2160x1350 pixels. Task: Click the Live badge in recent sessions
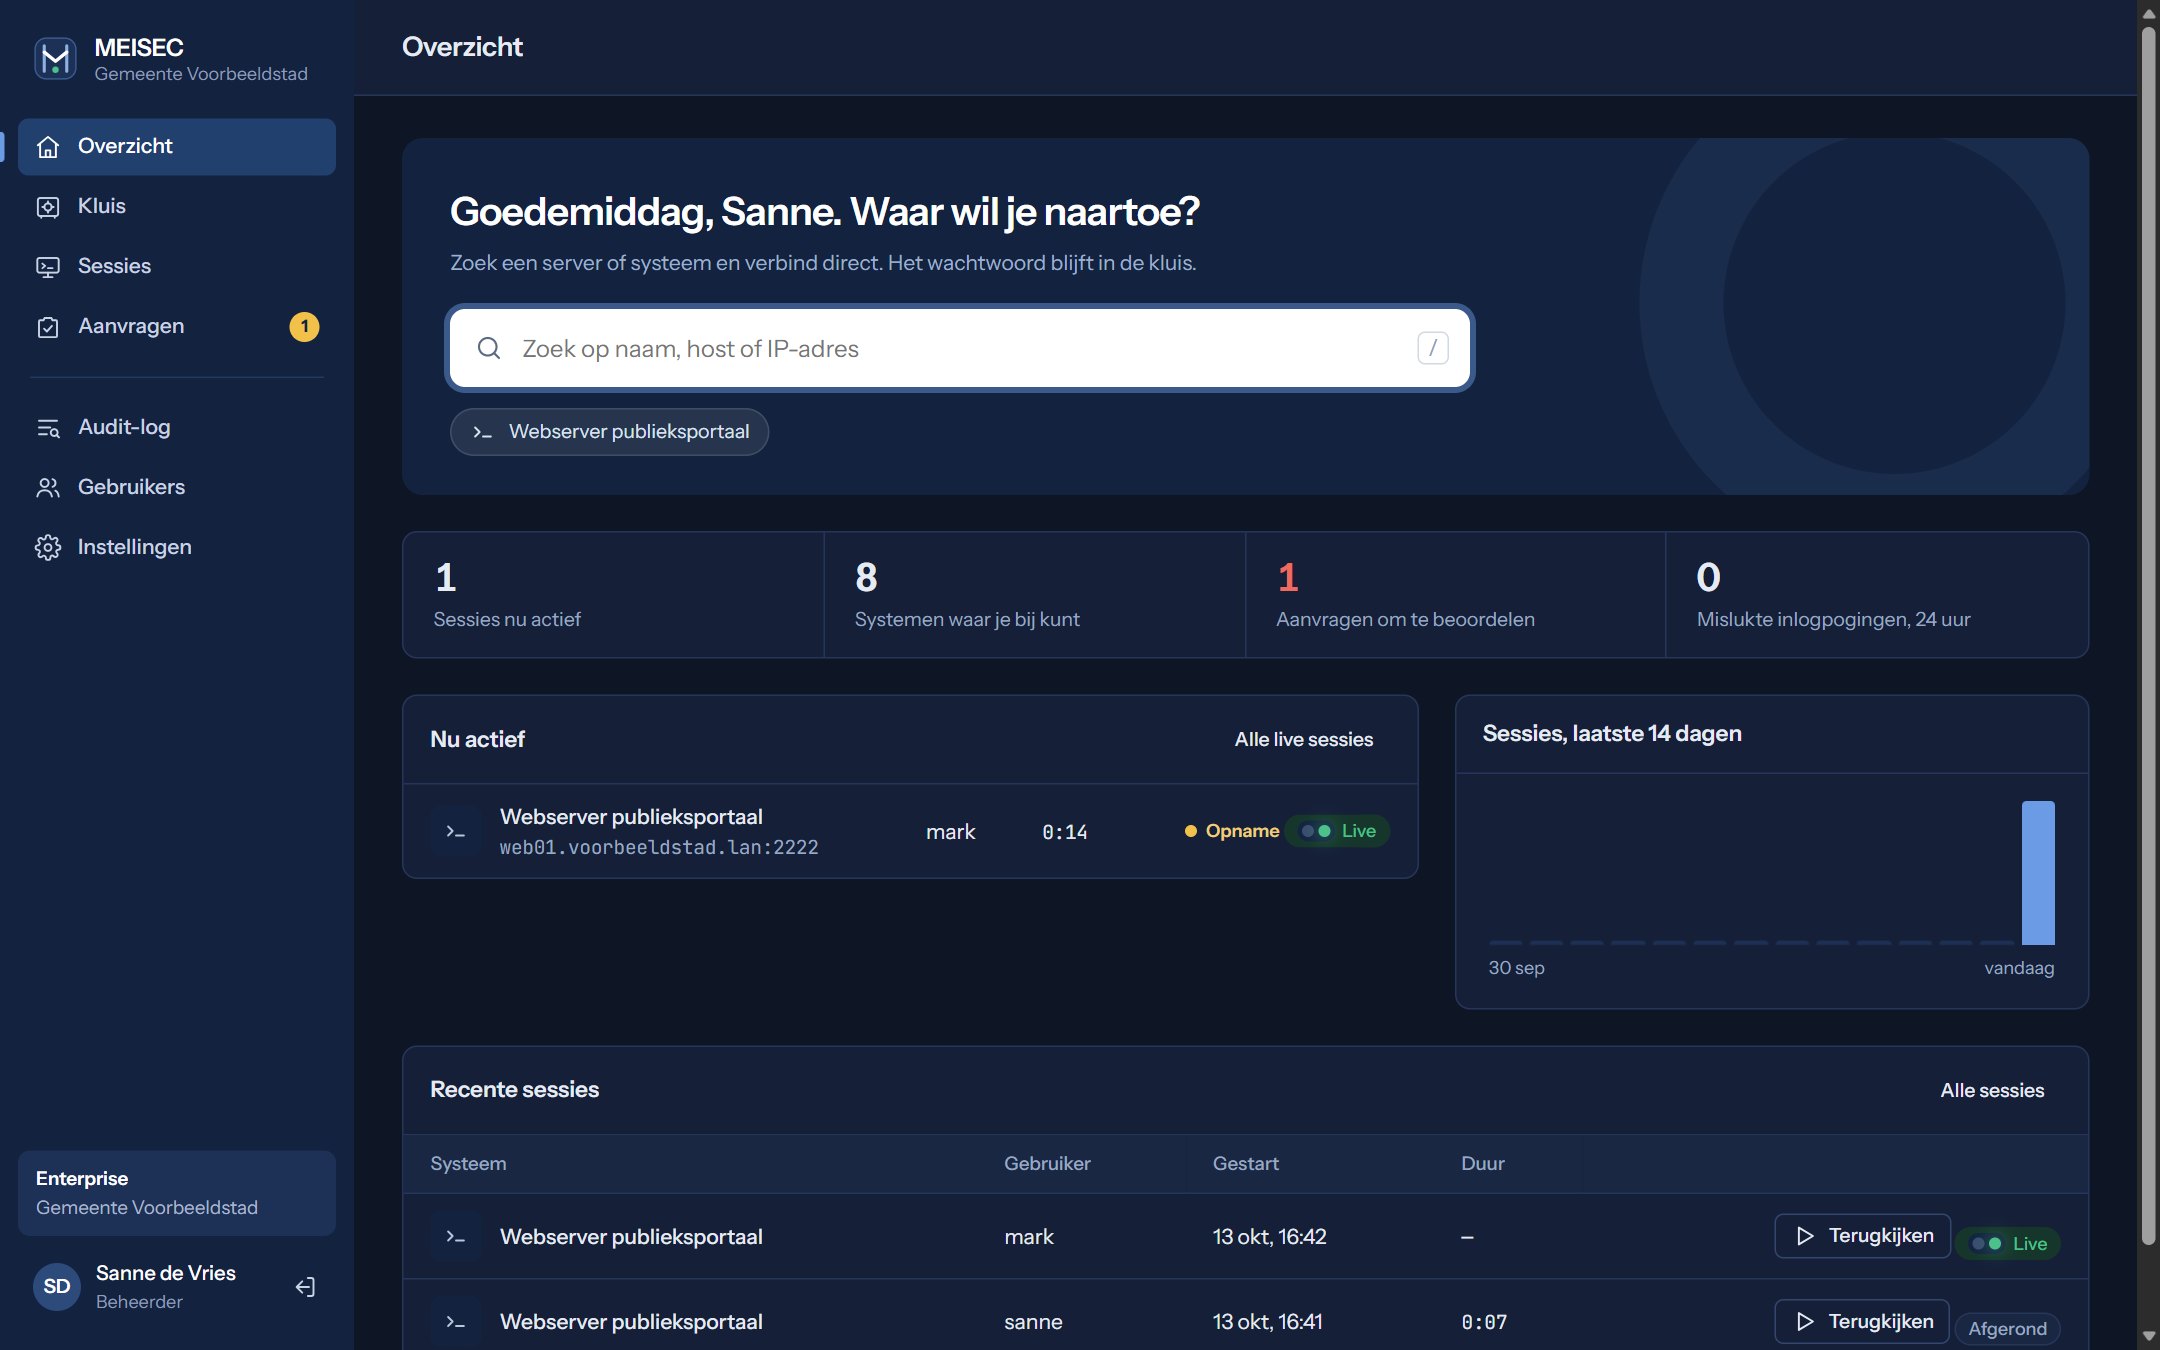click(x=2008, y=1243)
